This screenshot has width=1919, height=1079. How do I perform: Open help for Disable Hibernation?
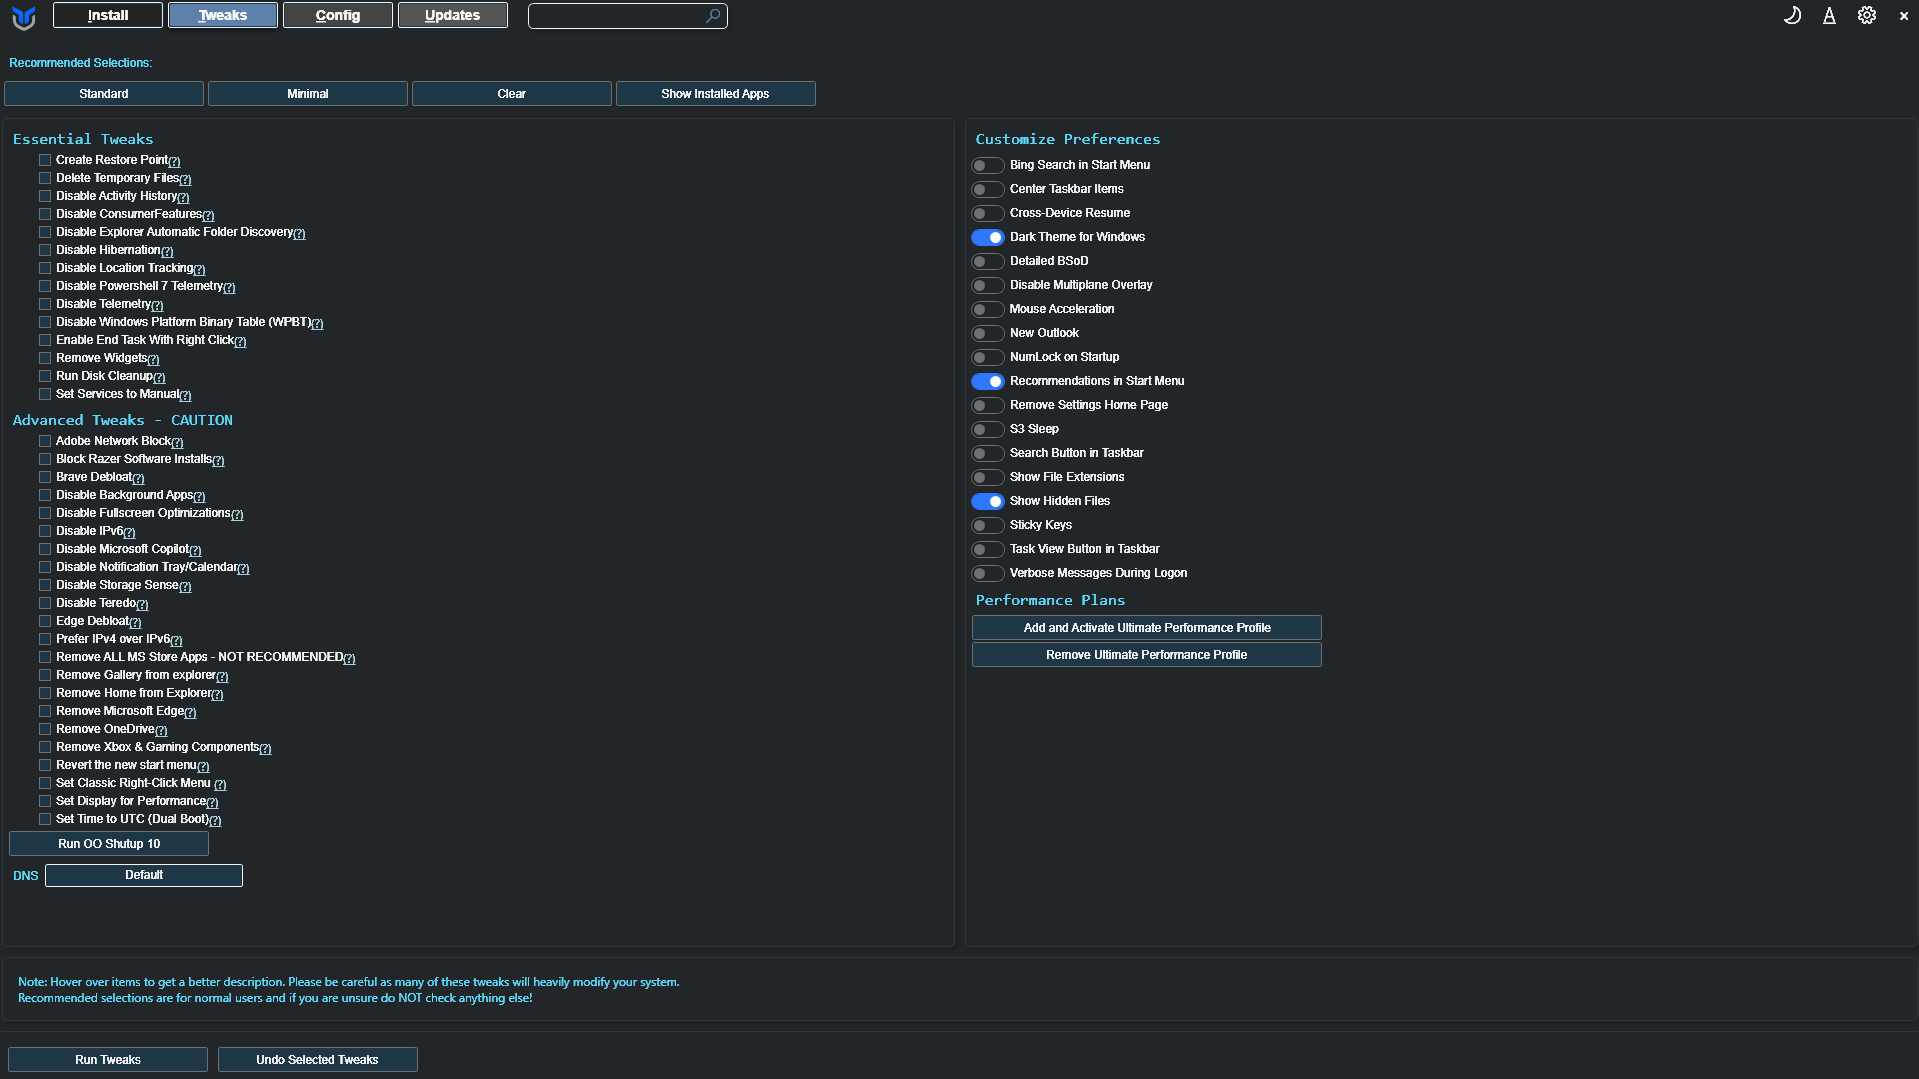(x=167, y=251)
